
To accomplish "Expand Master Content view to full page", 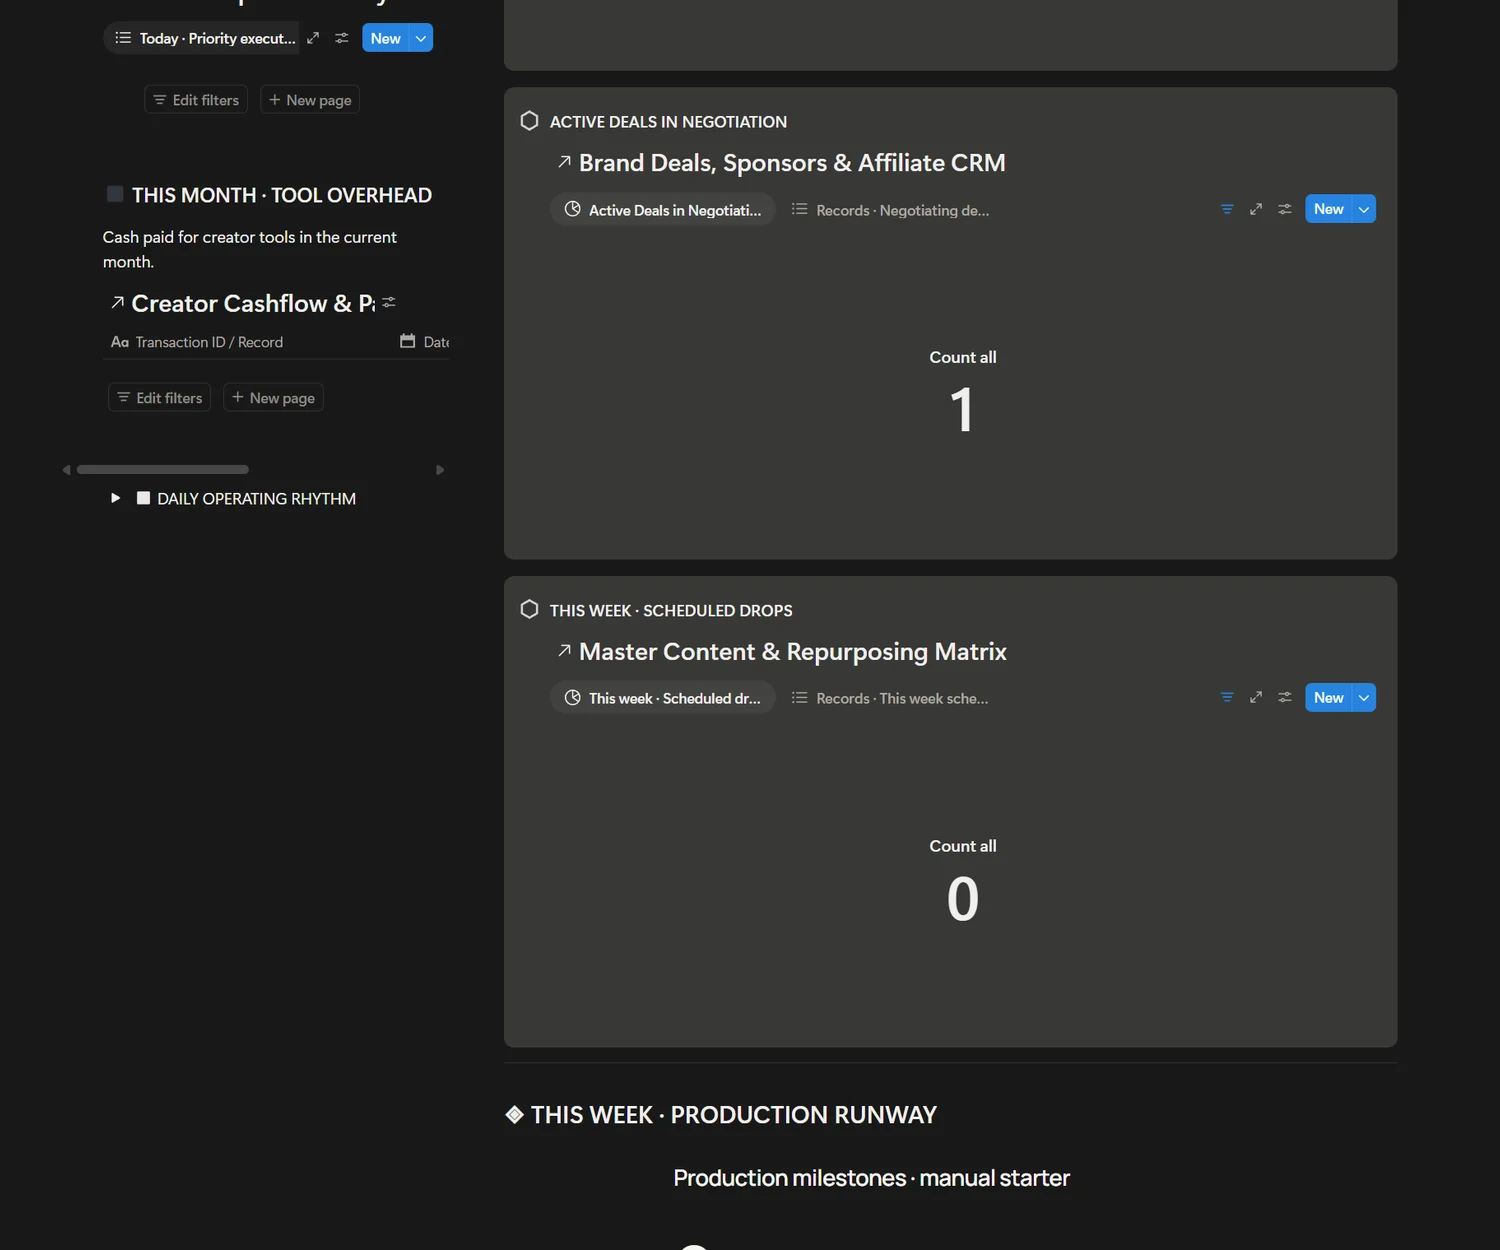I will (1256, 697).
